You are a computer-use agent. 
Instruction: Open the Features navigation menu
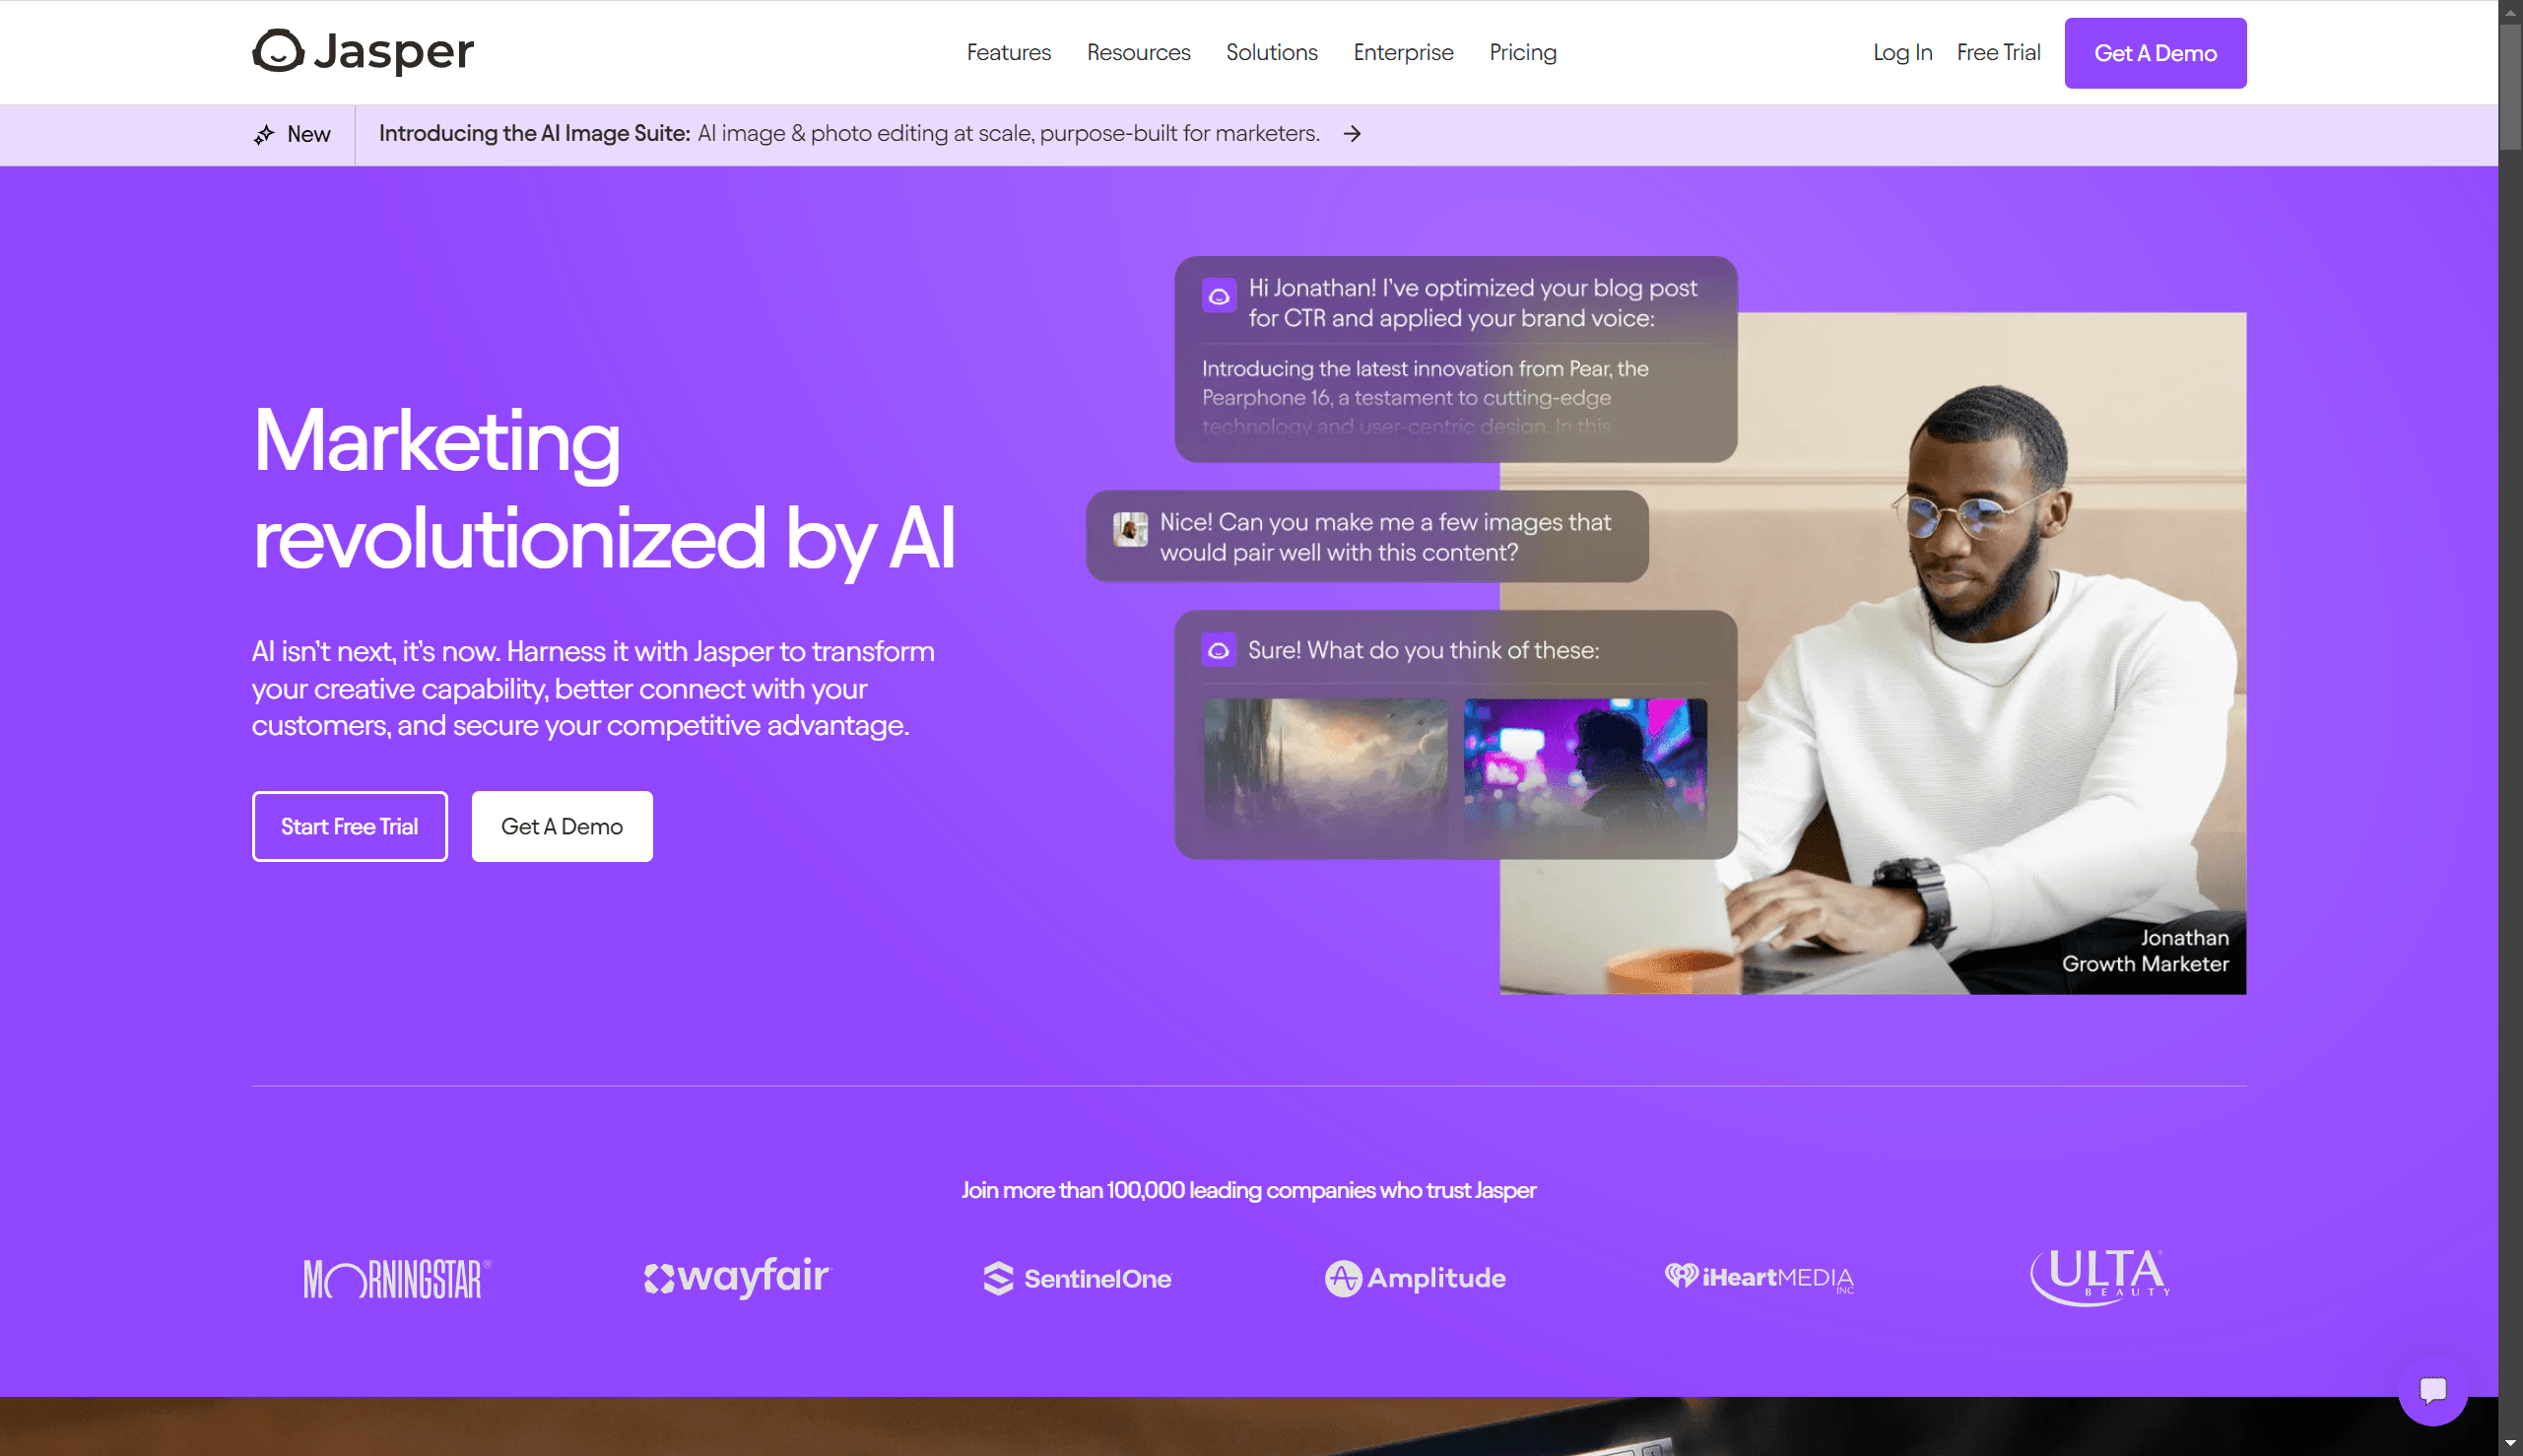click(1009, 52)
